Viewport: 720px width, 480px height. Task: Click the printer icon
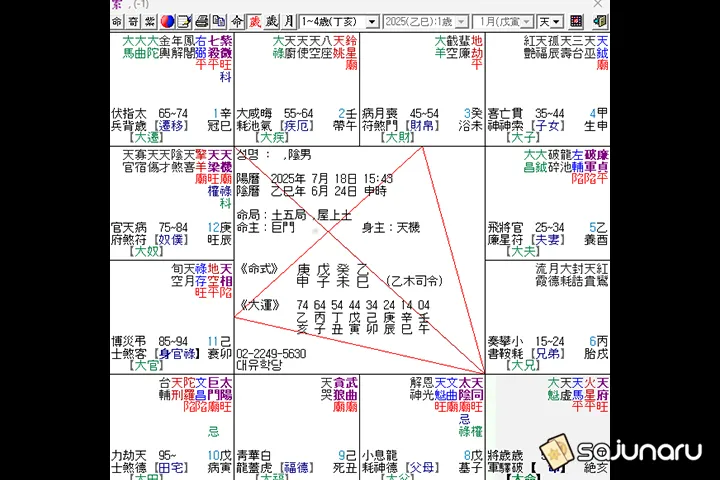click(201, 21)
